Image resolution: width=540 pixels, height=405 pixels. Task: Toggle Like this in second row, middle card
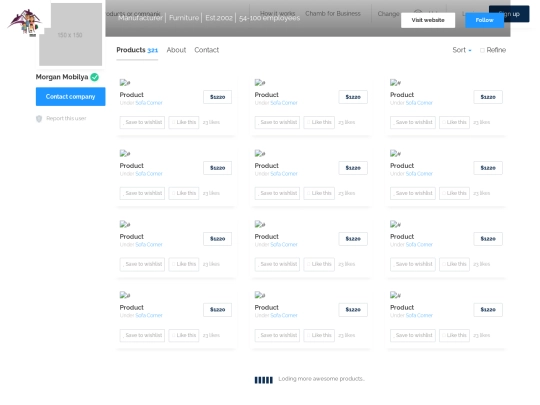pyautogui.click(x=319, y=193)
